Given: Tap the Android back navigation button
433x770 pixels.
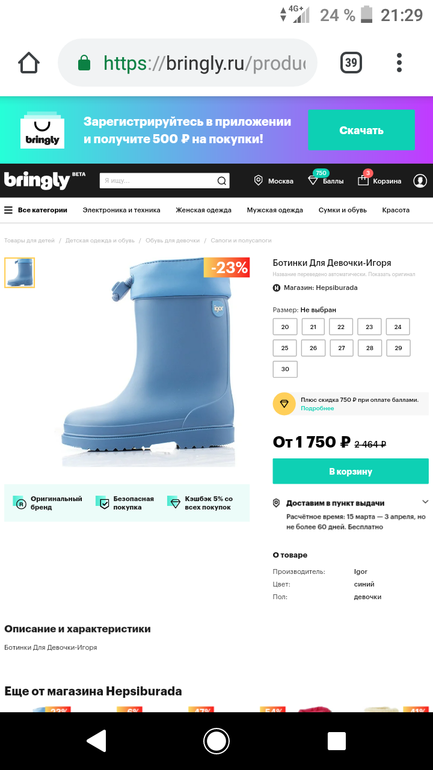Looking at the screenshot, I should pyautogui.click(x=96, y=741).
